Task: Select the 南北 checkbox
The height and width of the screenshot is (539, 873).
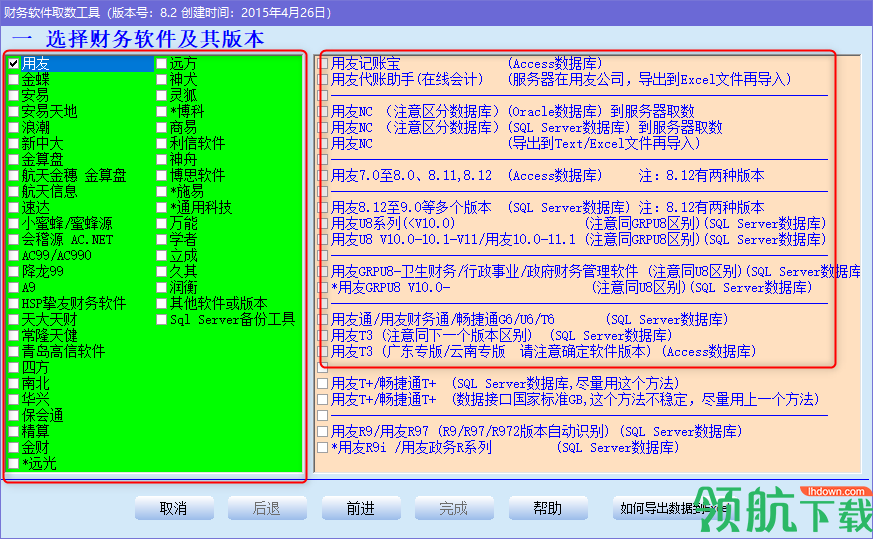Action: [14, 384]
